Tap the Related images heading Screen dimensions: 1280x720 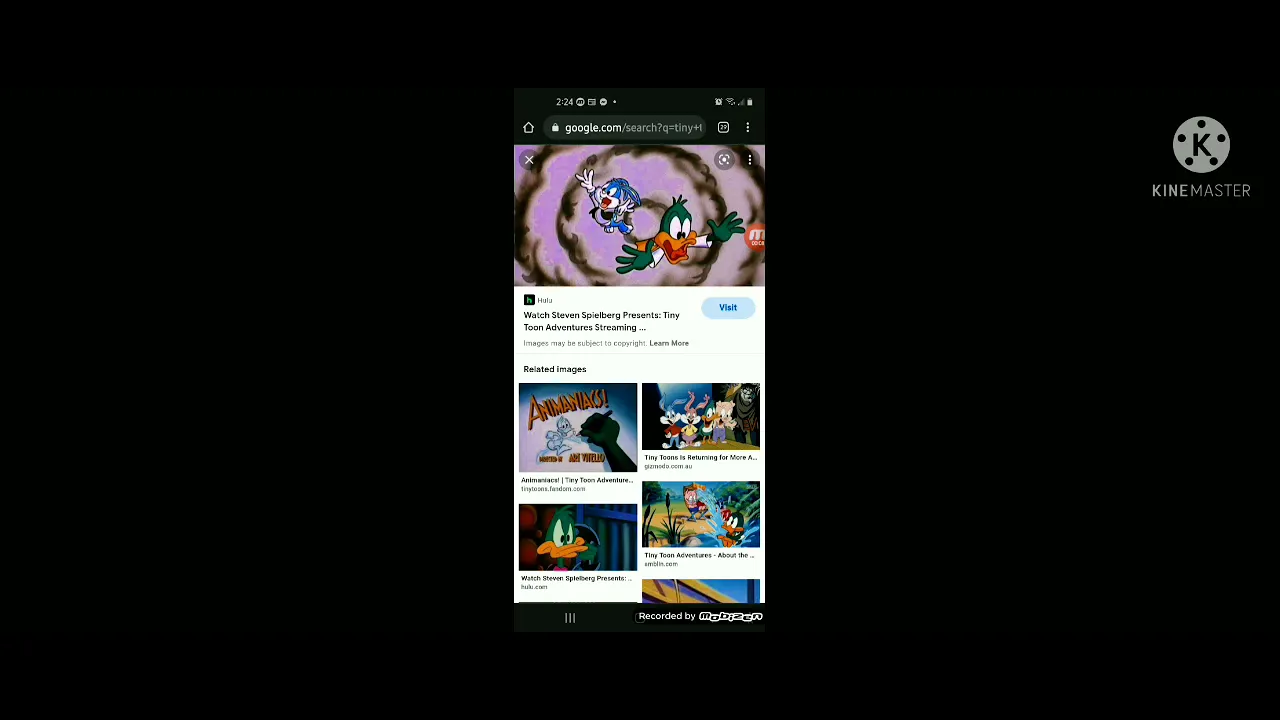click(555, 369)
